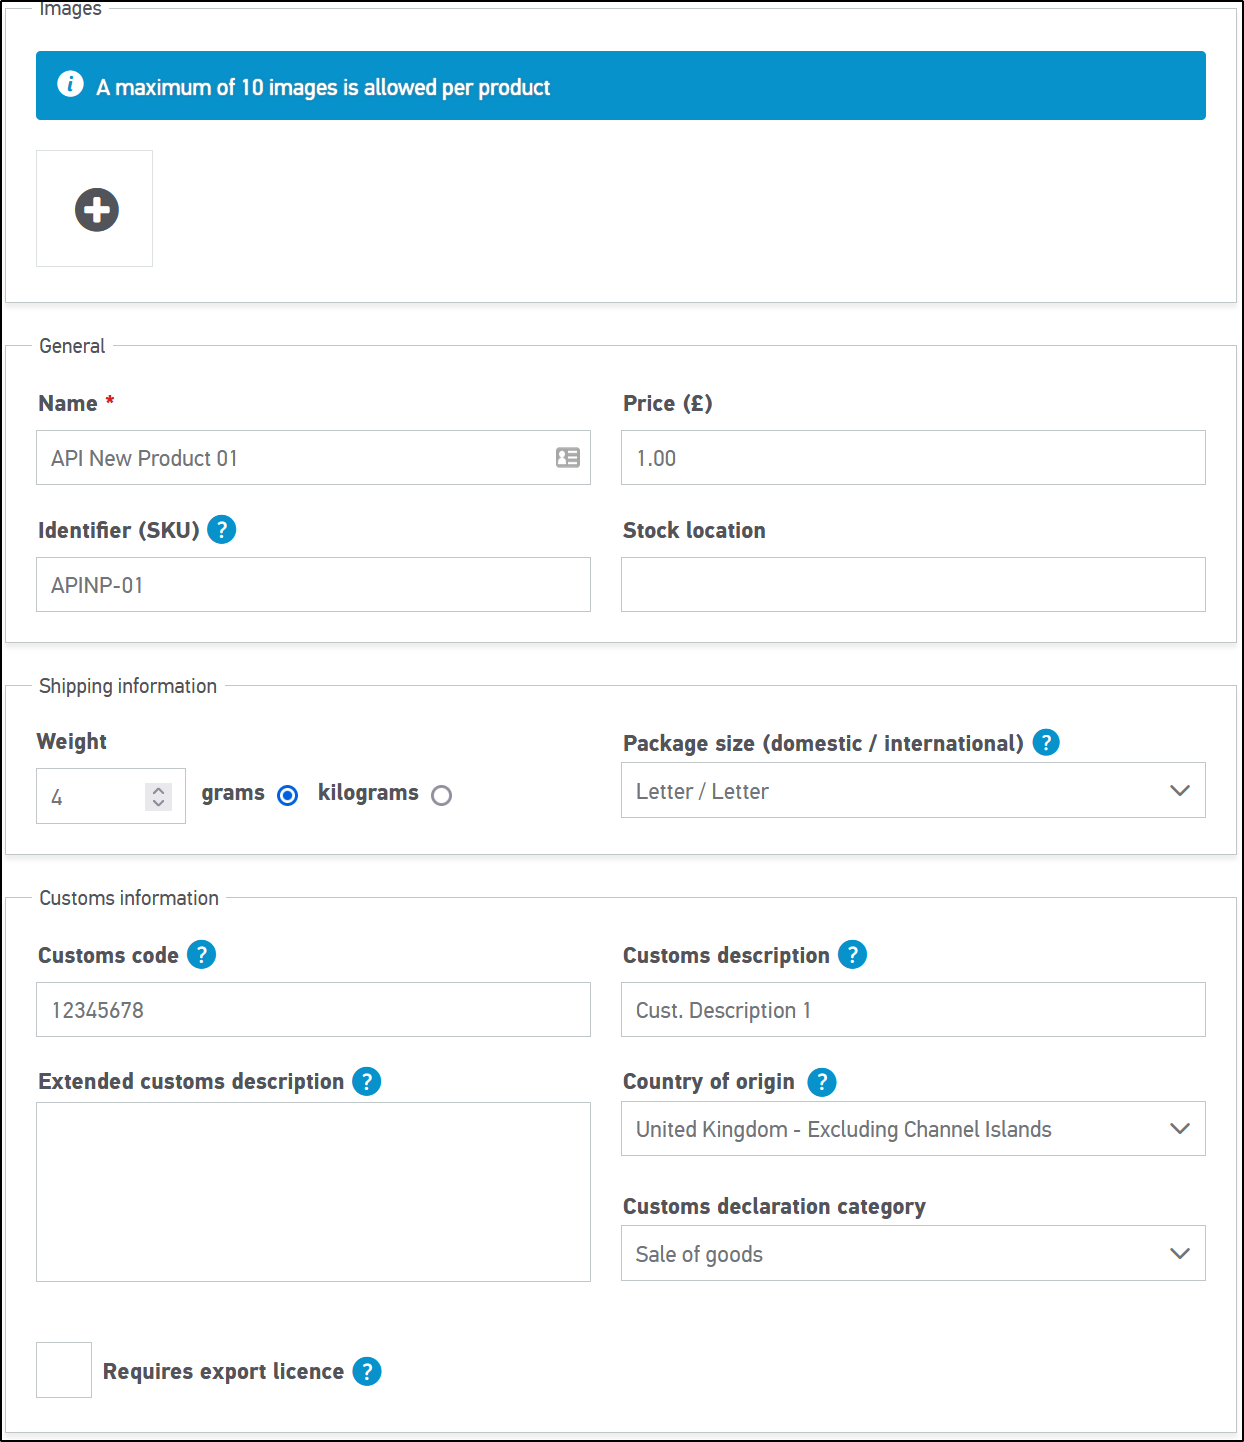
Task: Click Requires export licence help icon
Action: point(367,1371)
